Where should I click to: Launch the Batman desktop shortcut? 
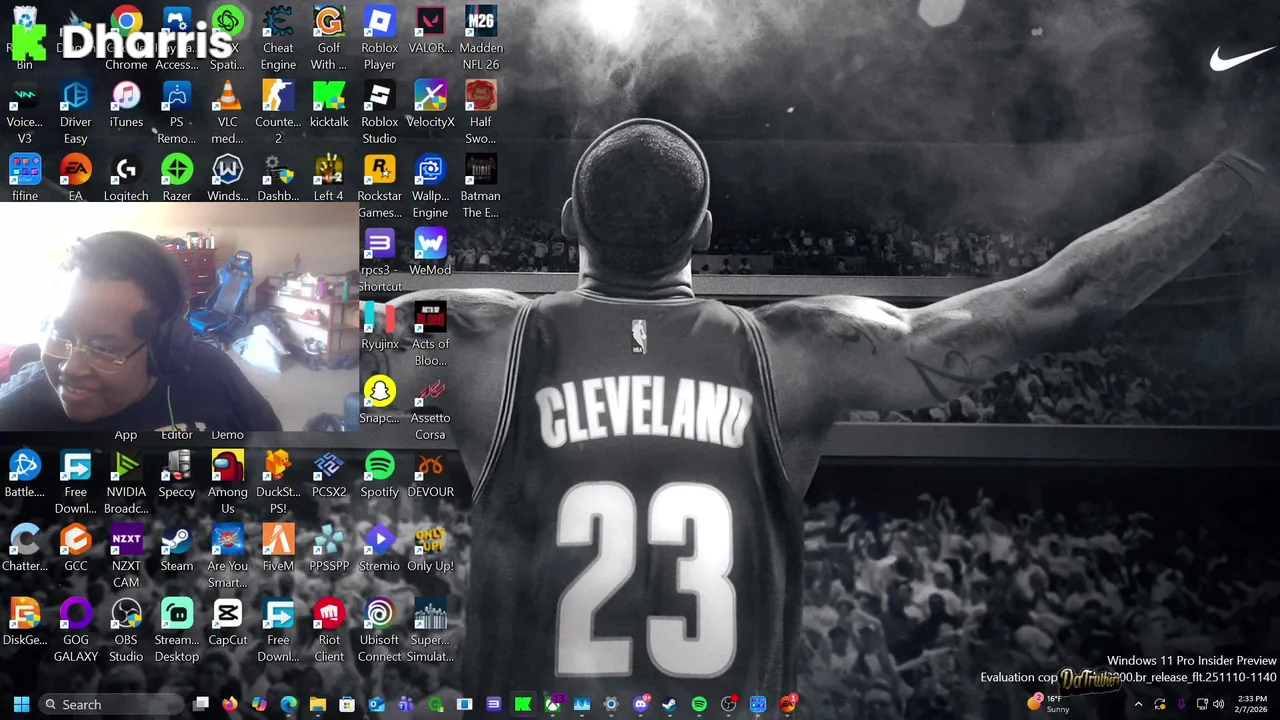[x=481, y=186]
